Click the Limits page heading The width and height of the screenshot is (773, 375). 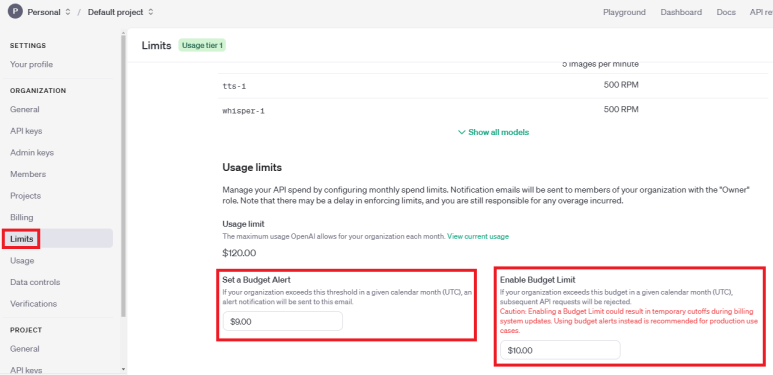(x=156, y=46)
